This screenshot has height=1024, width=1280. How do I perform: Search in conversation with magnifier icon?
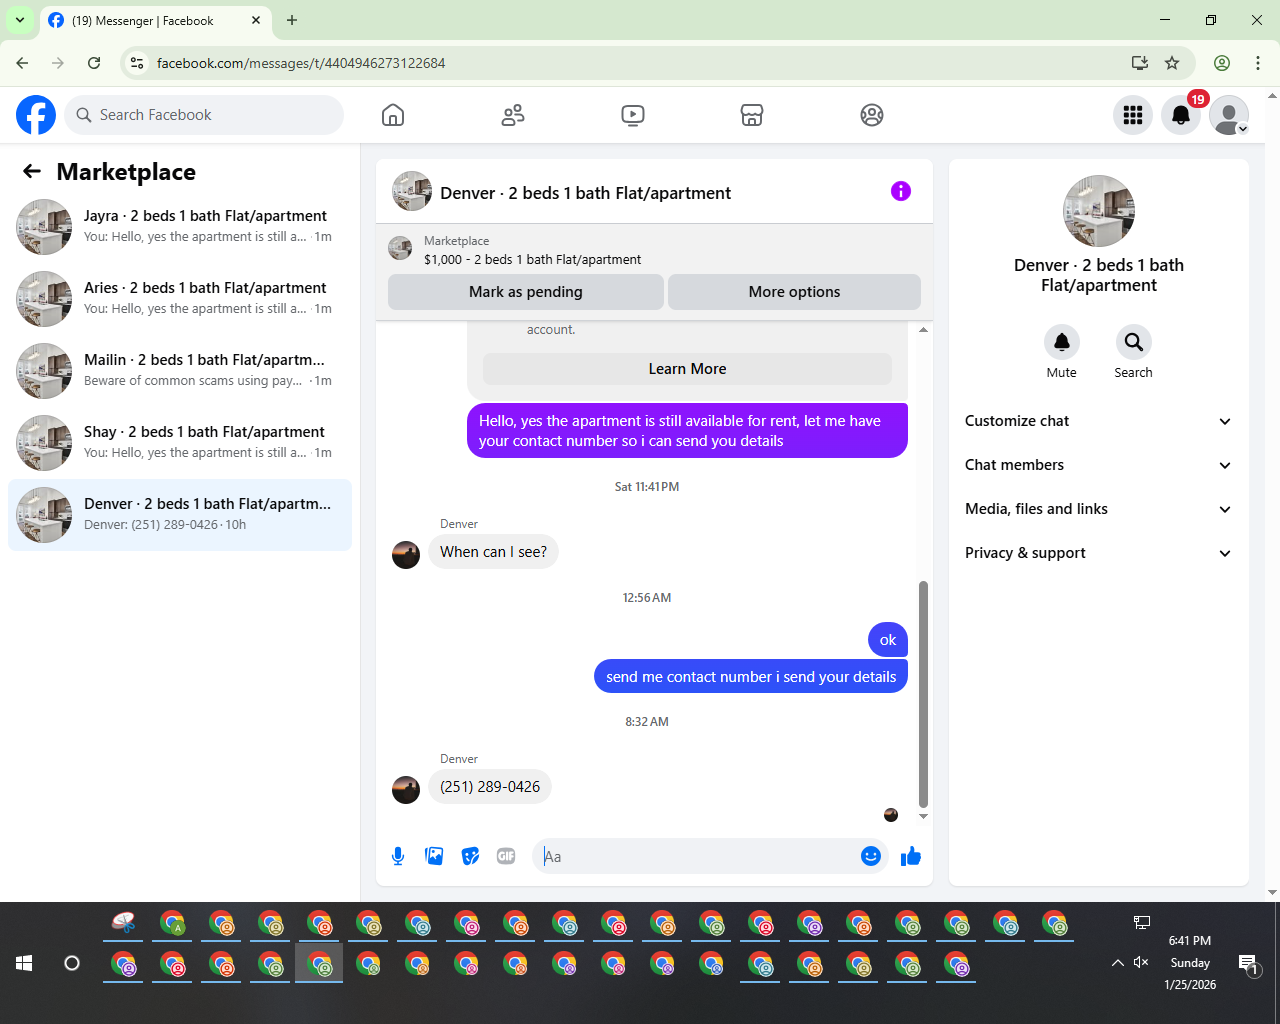[1134, 342]
